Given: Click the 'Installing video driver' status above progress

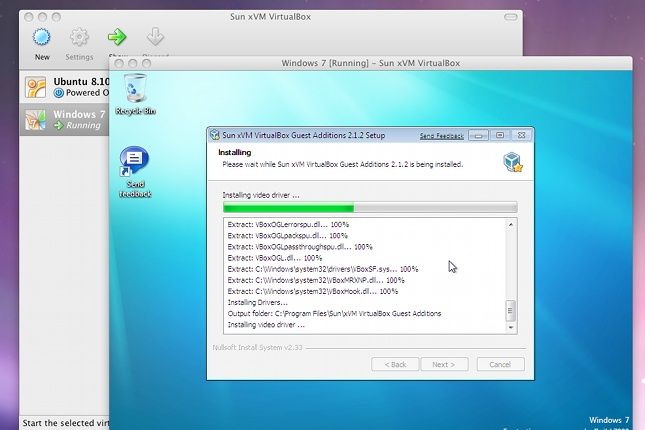Looking at the screenshot, I should (x=261, y=195).
